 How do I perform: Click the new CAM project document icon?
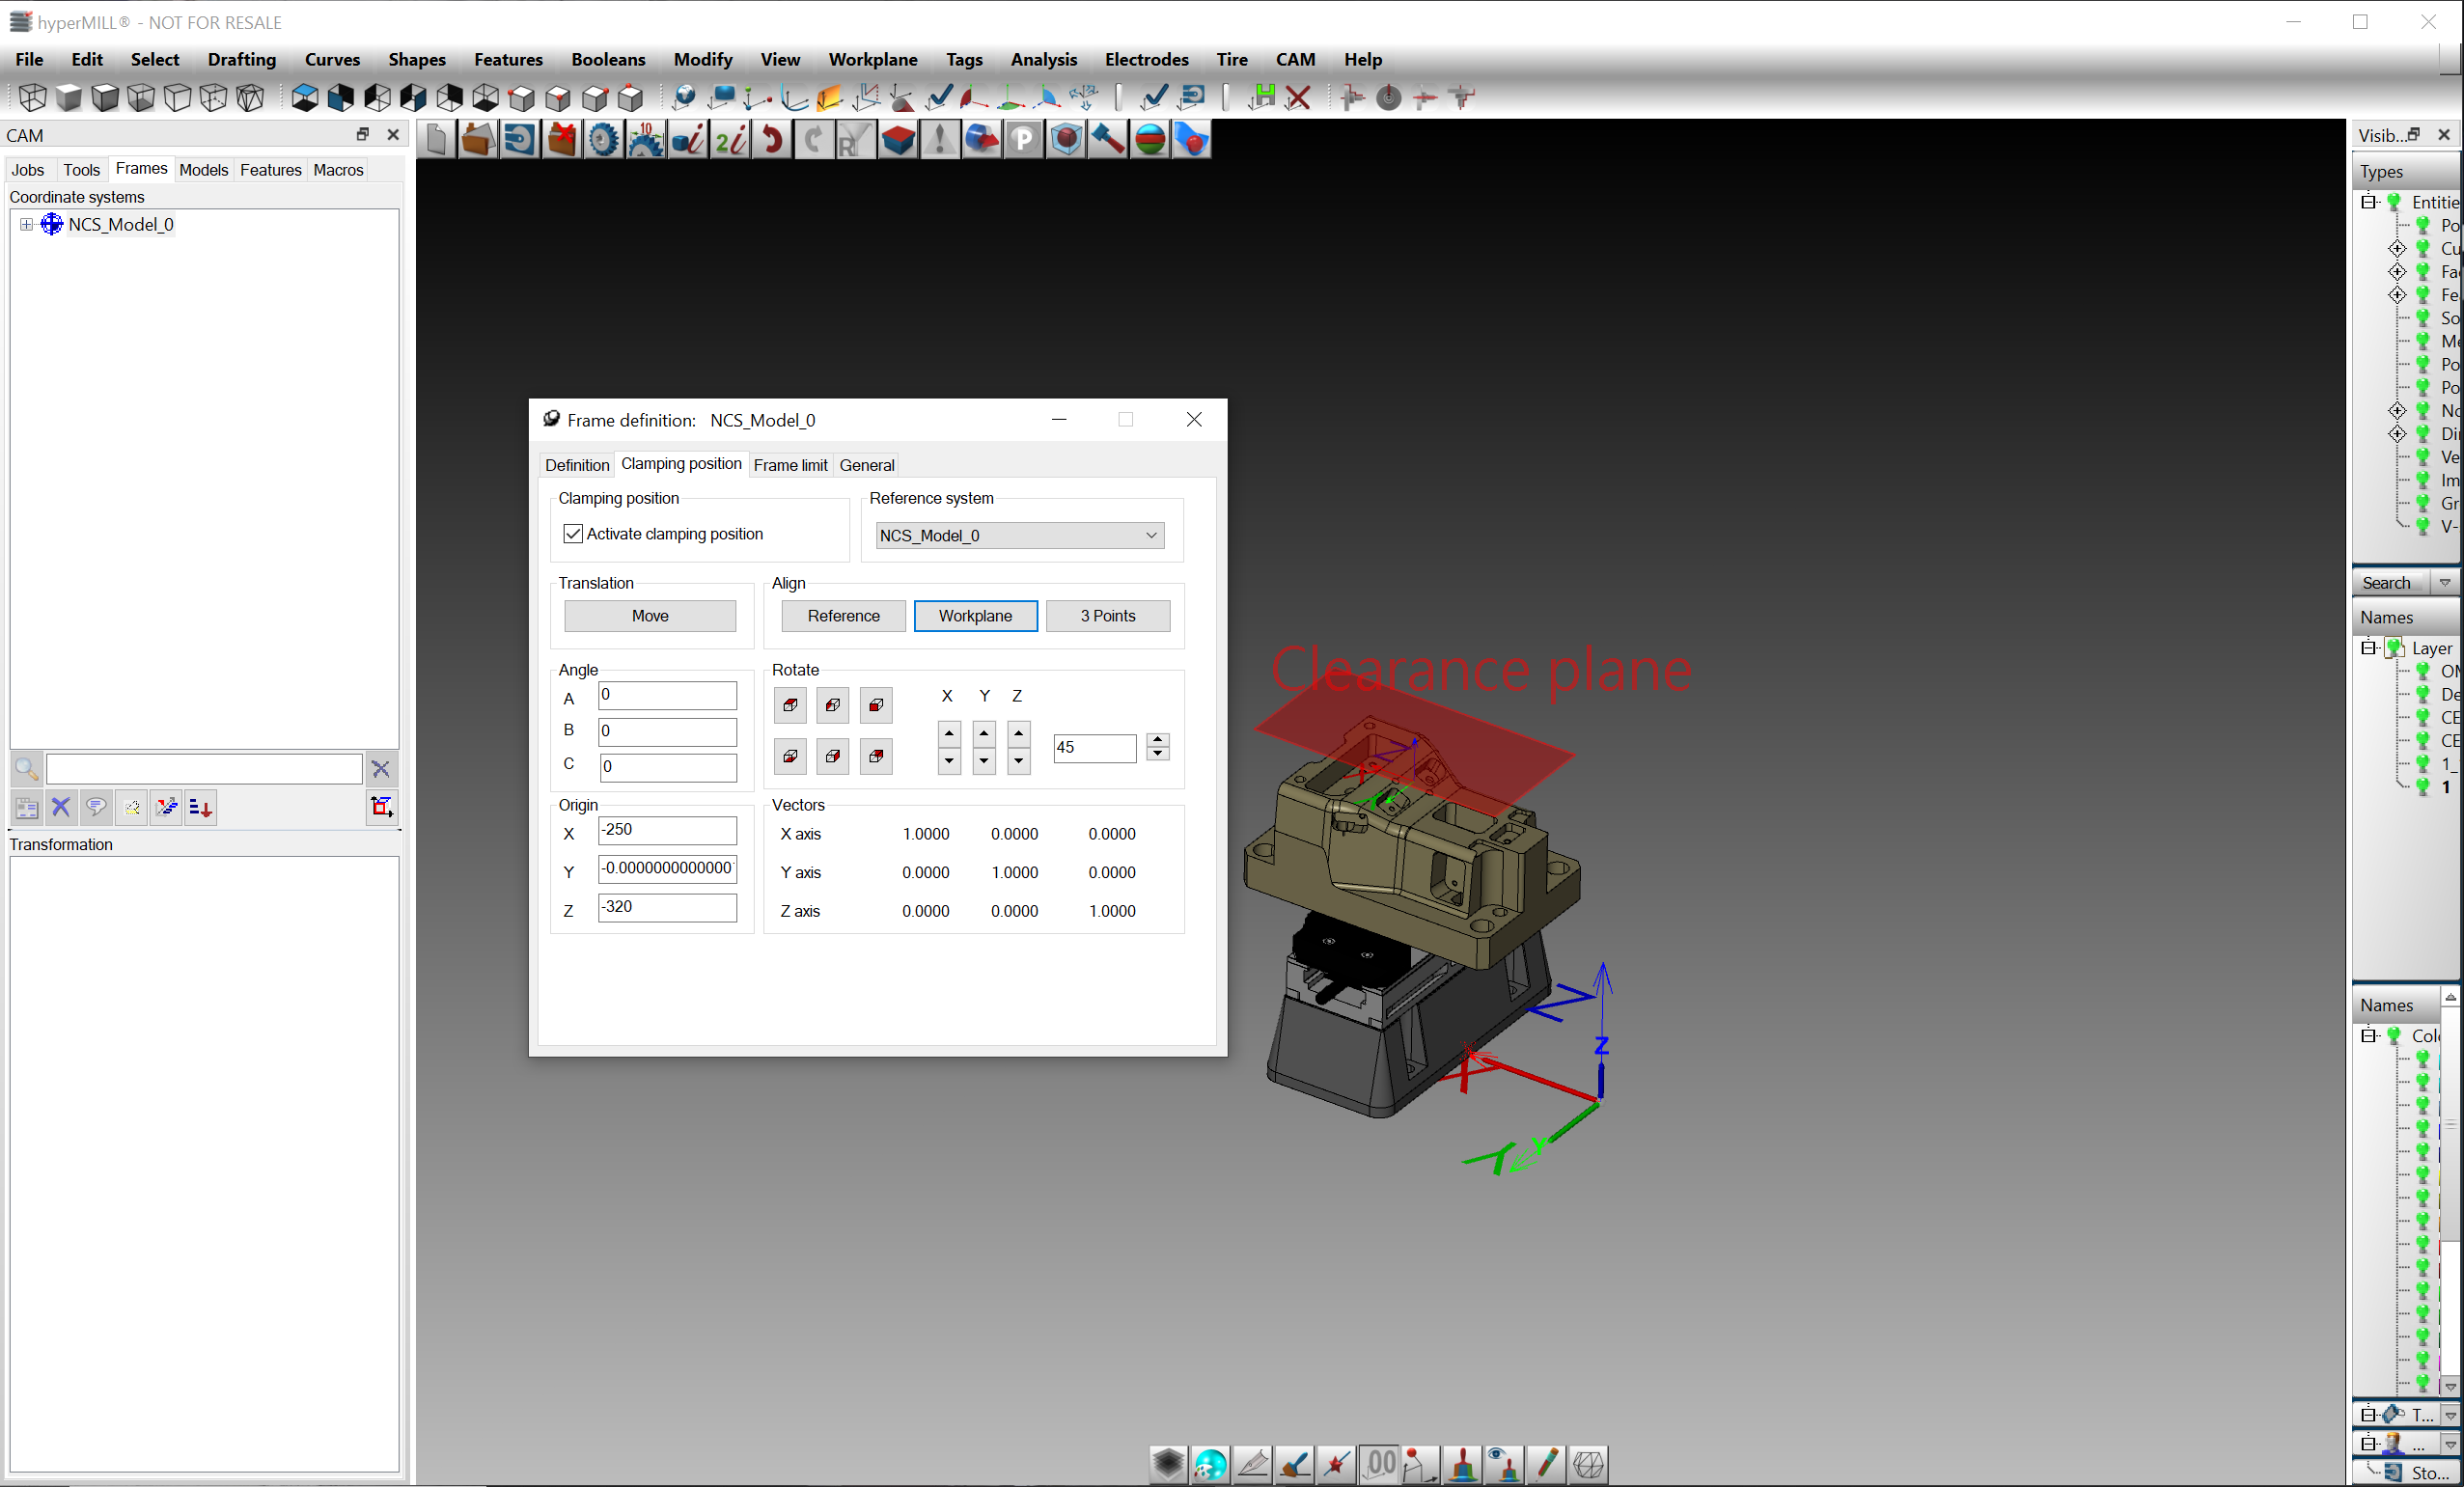pos(436,140)
